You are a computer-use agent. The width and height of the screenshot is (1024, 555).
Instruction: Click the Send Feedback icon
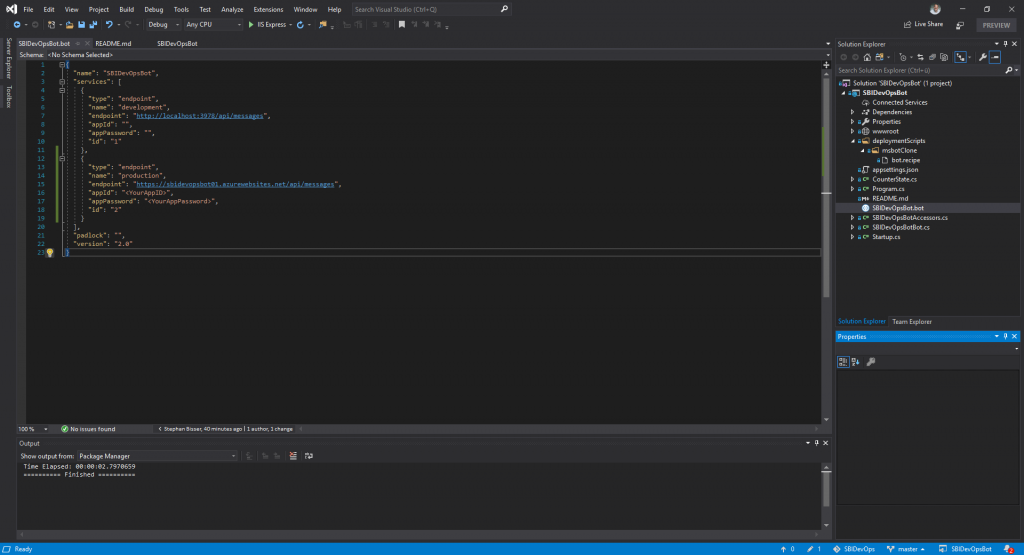[x=960, y=25]
